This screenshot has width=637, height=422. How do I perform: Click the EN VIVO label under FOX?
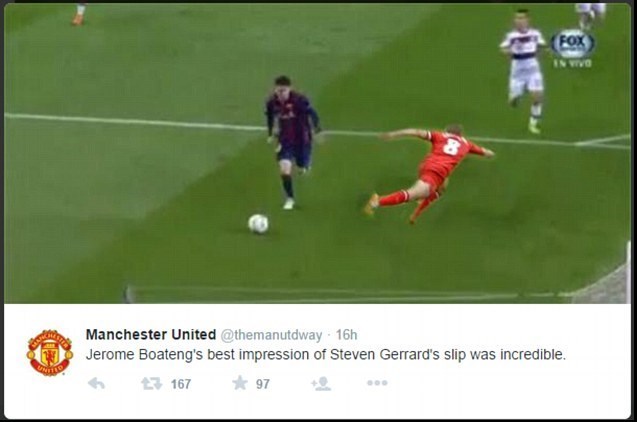(572, 63)
